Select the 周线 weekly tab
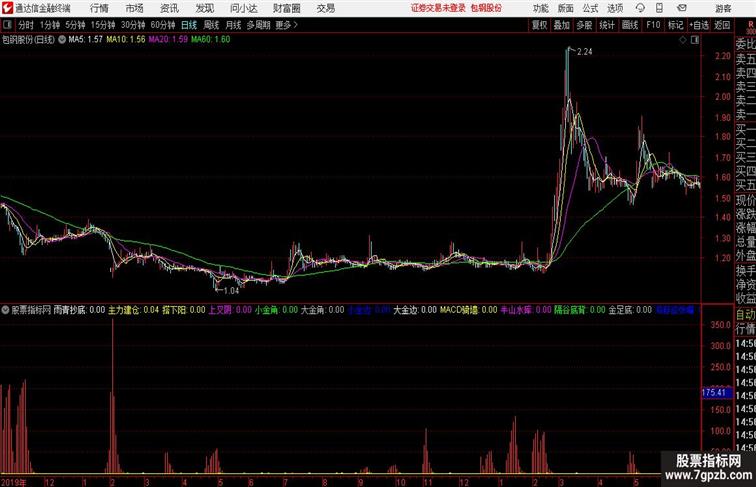This screenshot has height=487, width=756. coord(211,25)
